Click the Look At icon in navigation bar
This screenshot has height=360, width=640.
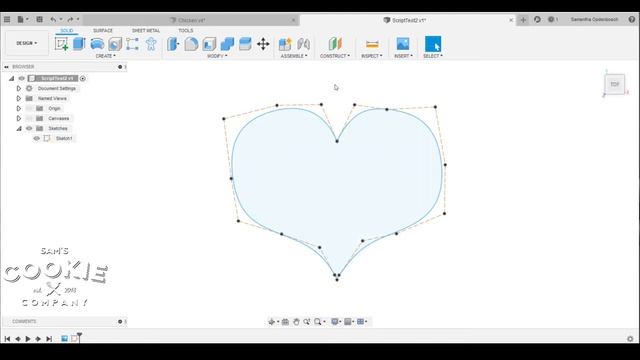285,322
